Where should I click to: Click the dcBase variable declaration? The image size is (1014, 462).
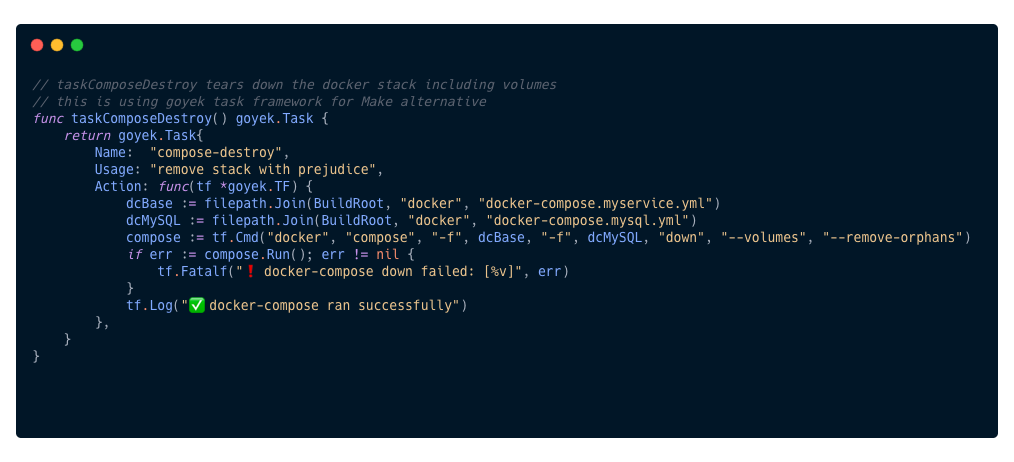pos(150,203)
